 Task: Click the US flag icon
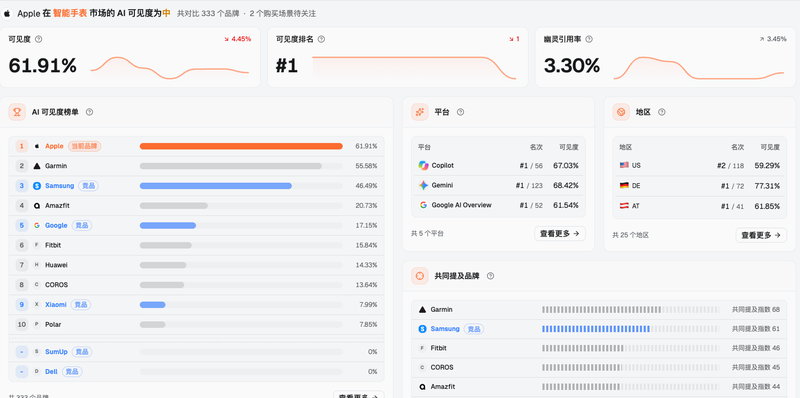coord(624,165)
